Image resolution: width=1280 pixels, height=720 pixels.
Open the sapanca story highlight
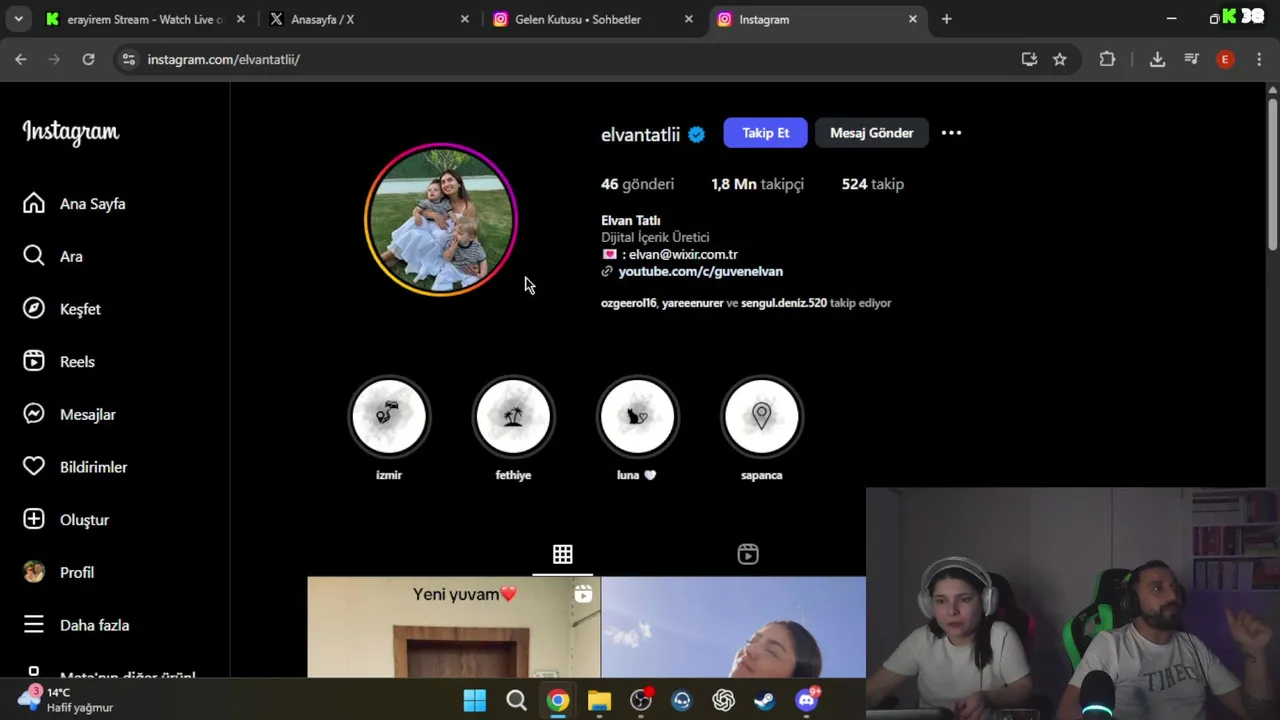[x=761, y=416]
